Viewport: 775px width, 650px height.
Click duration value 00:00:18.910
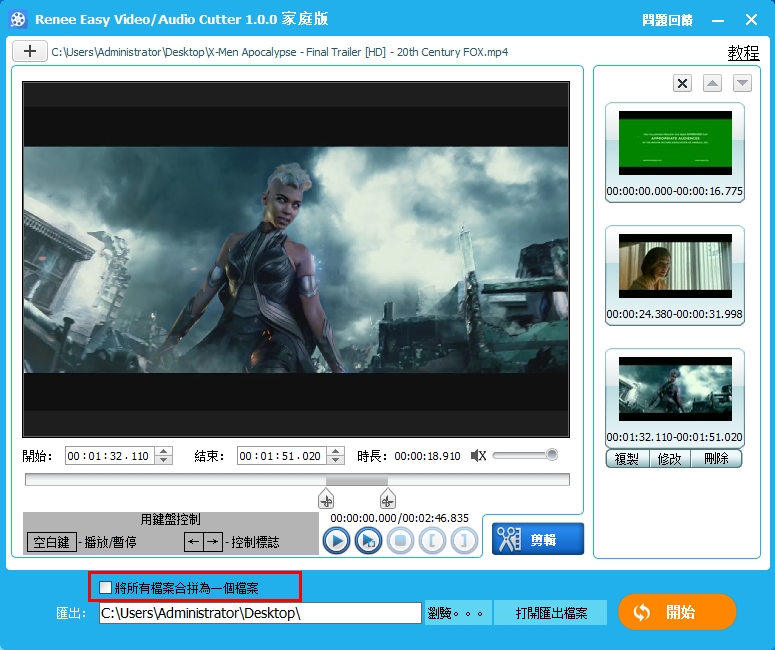[427, 456]
